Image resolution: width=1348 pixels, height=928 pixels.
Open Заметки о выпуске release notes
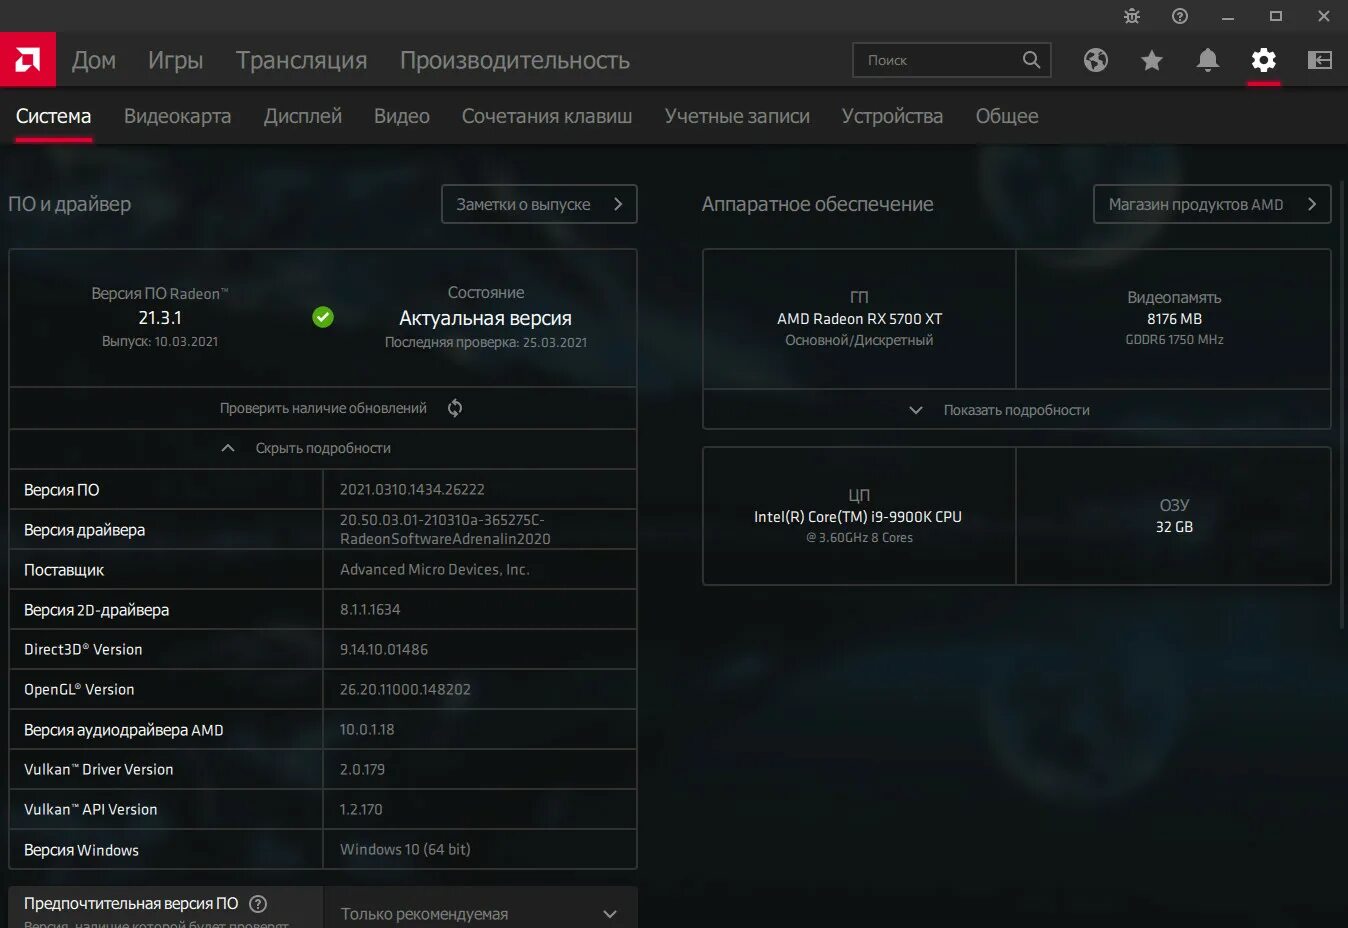pyautogui.click(x=539, y=204)
